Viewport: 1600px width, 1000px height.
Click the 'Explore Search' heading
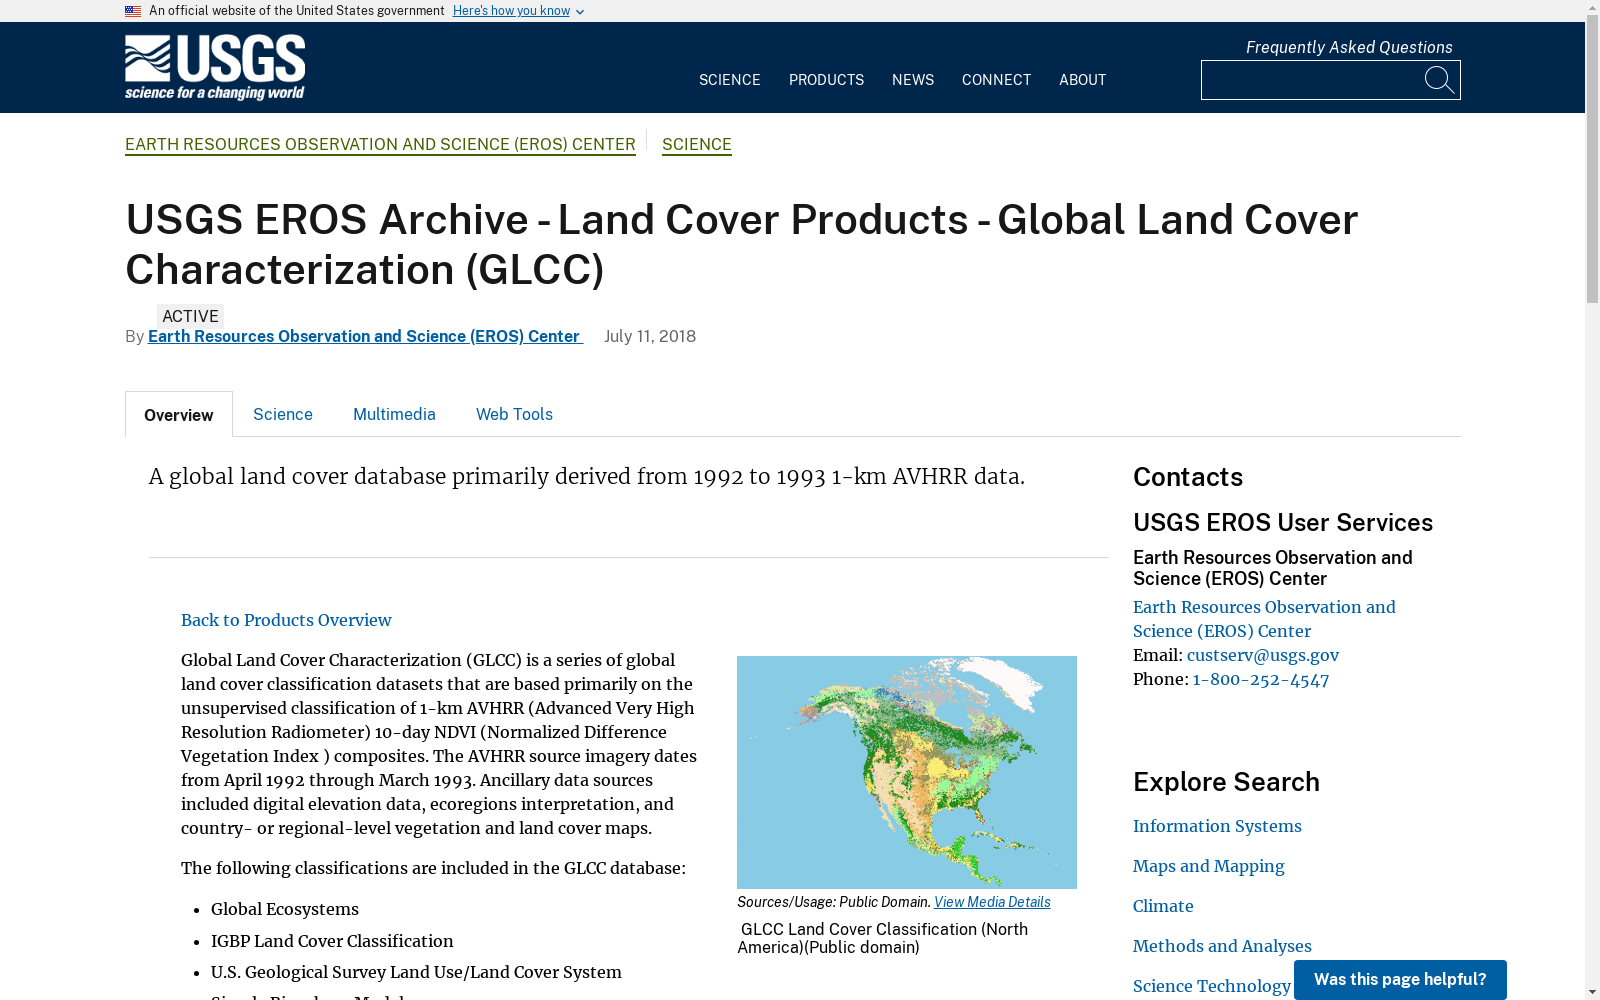pos(1226,782)
